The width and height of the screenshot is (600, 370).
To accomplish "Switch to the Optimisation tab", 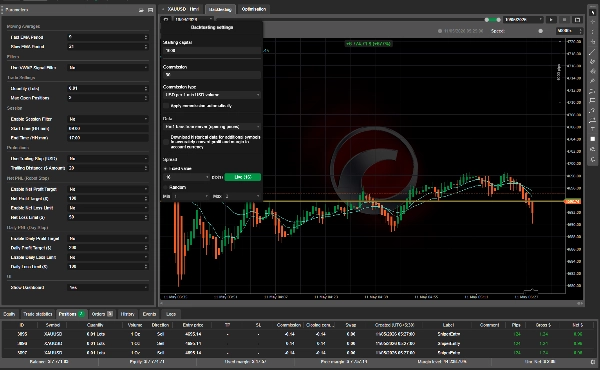I will point(254,9).
